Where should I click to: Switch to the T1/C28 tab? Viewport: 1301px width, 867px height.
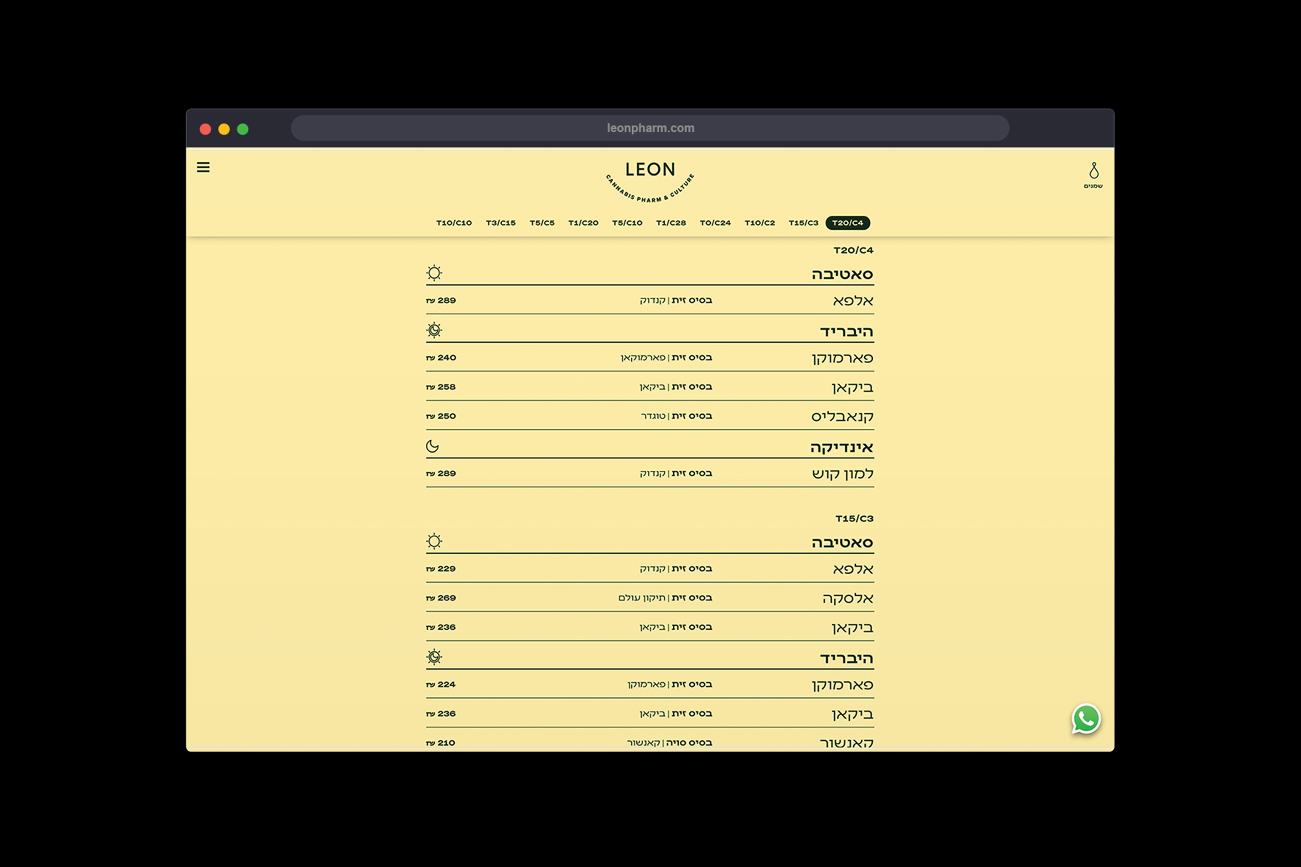671,223
